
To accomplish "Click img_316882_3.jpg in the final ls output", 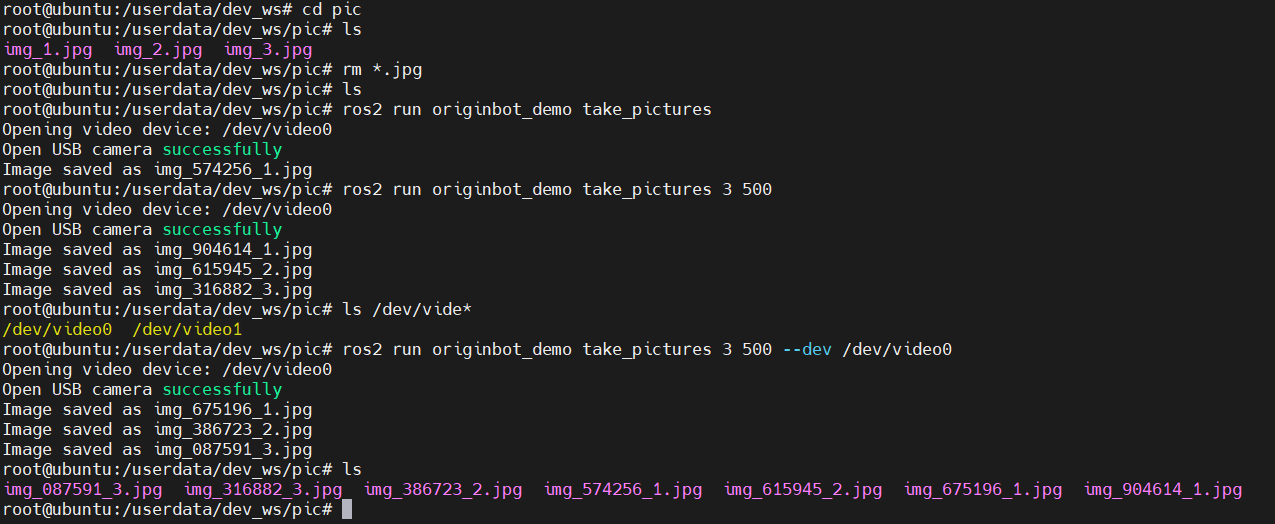I will 263,490.
